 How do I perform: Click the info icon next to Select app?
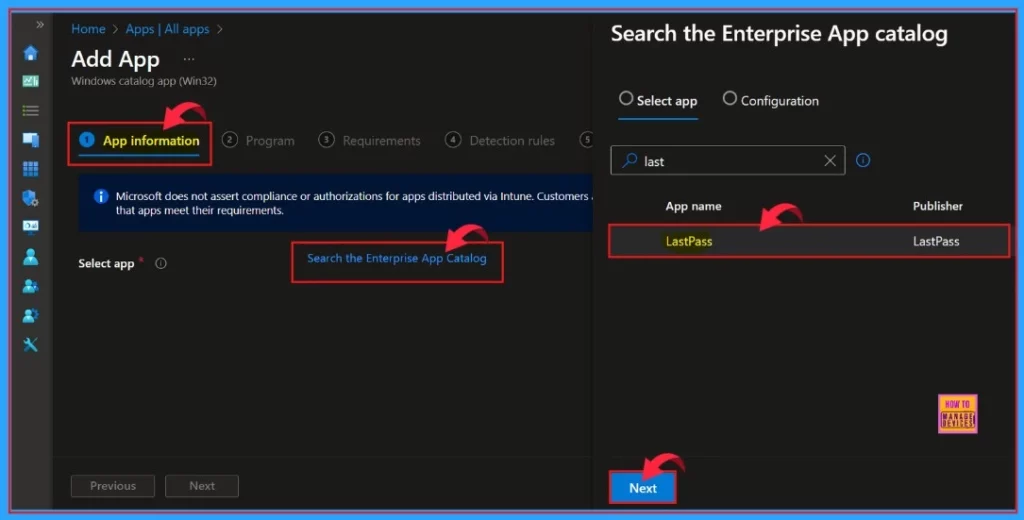(161, 263)
